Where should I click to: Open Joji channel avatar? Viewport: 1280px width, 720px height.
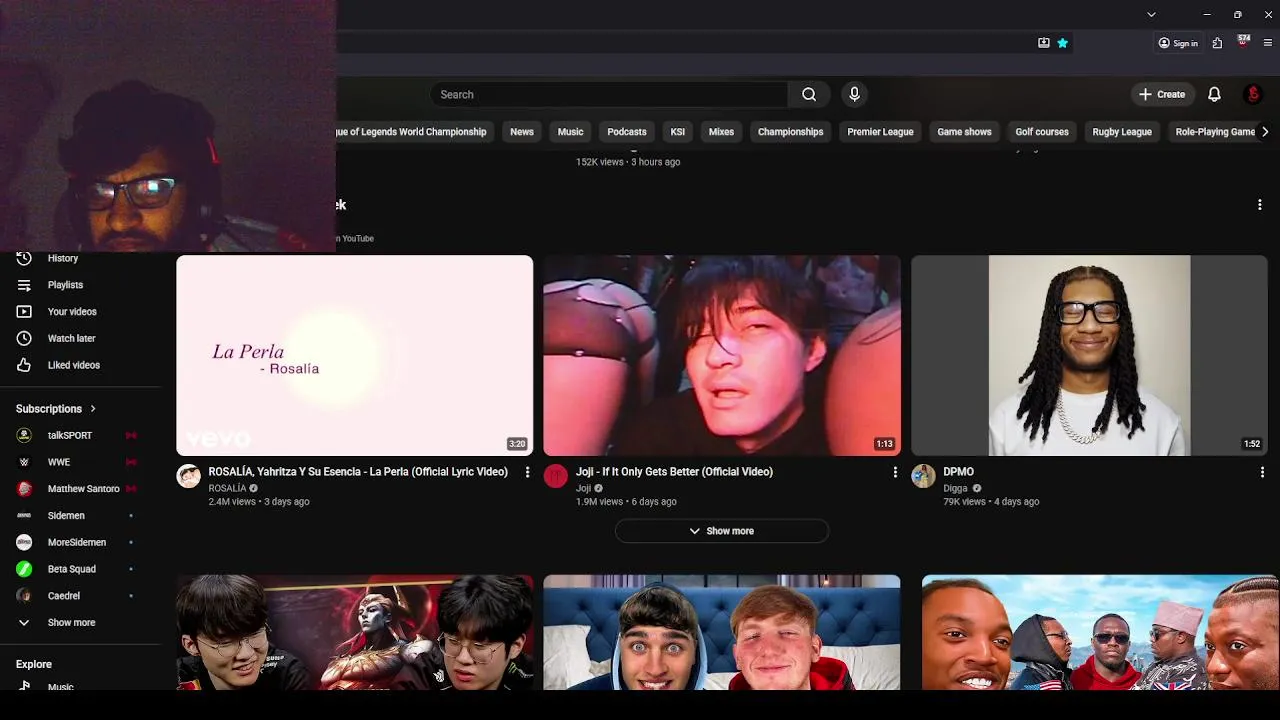coord(556,476)
